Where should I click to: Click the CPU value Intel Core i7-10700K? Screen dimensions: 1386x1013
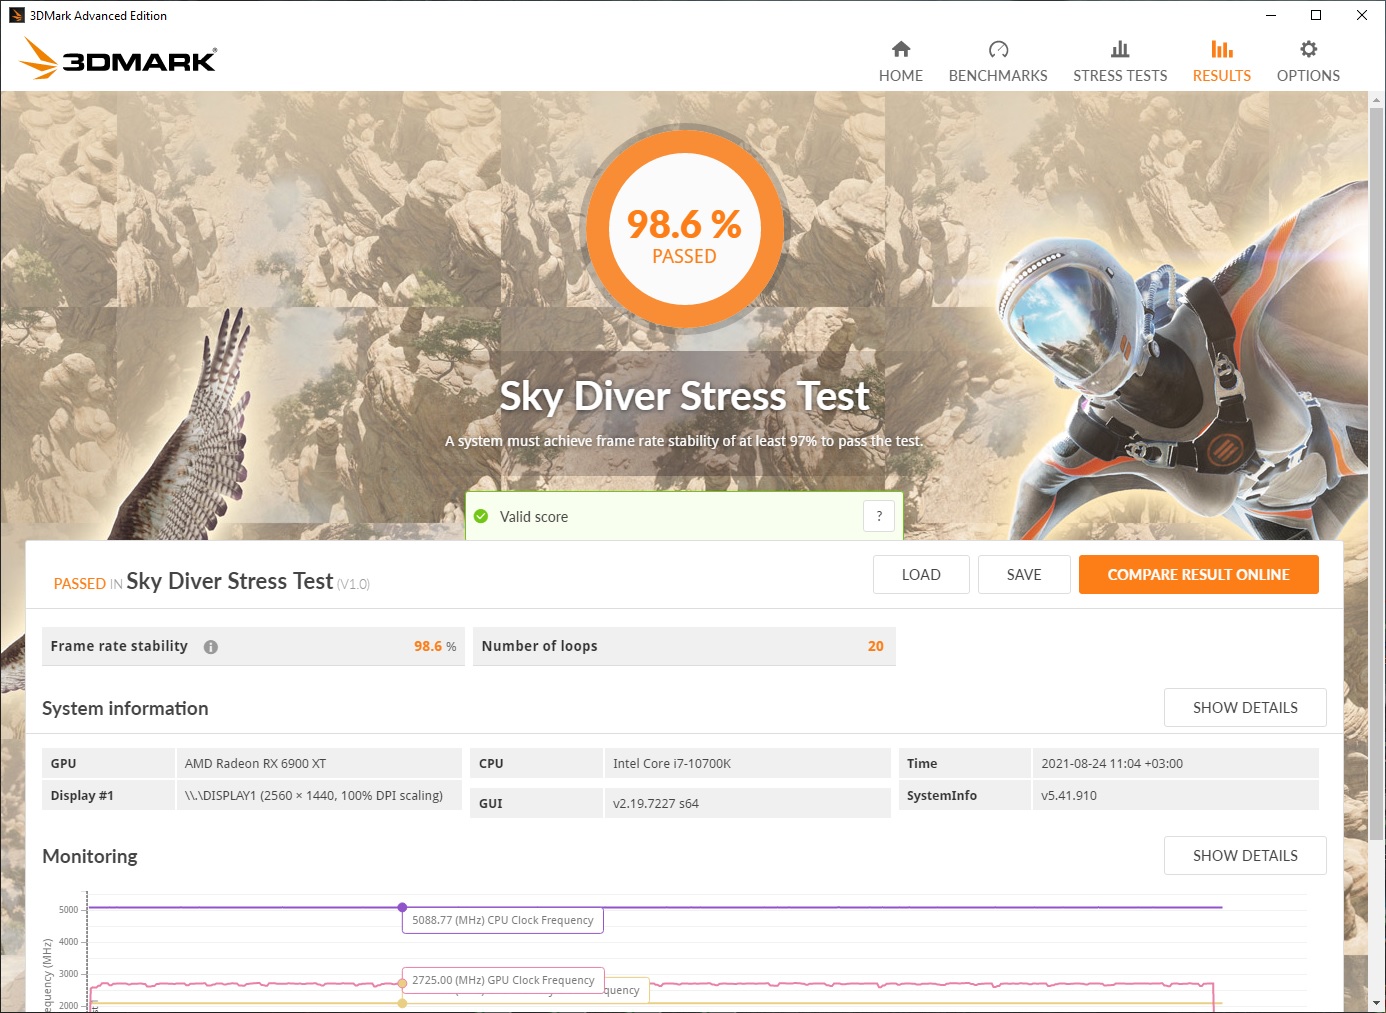pyautogui.click(x=672, y=764)
